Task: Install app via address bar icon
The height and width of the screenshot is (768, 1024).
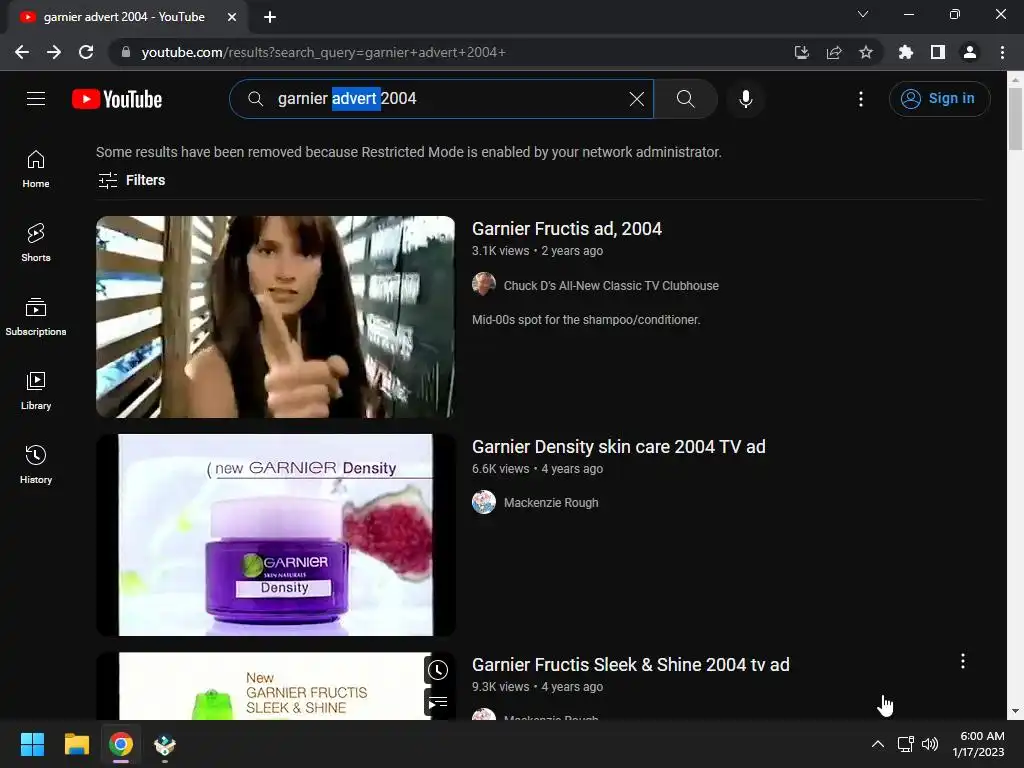Action: (x=801, y=52)
